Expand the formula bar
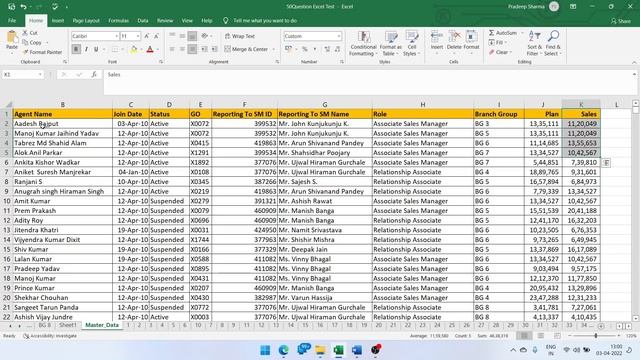Image resolution: width=640 pixels, height=360 pixels. click(x=634, y=74)
